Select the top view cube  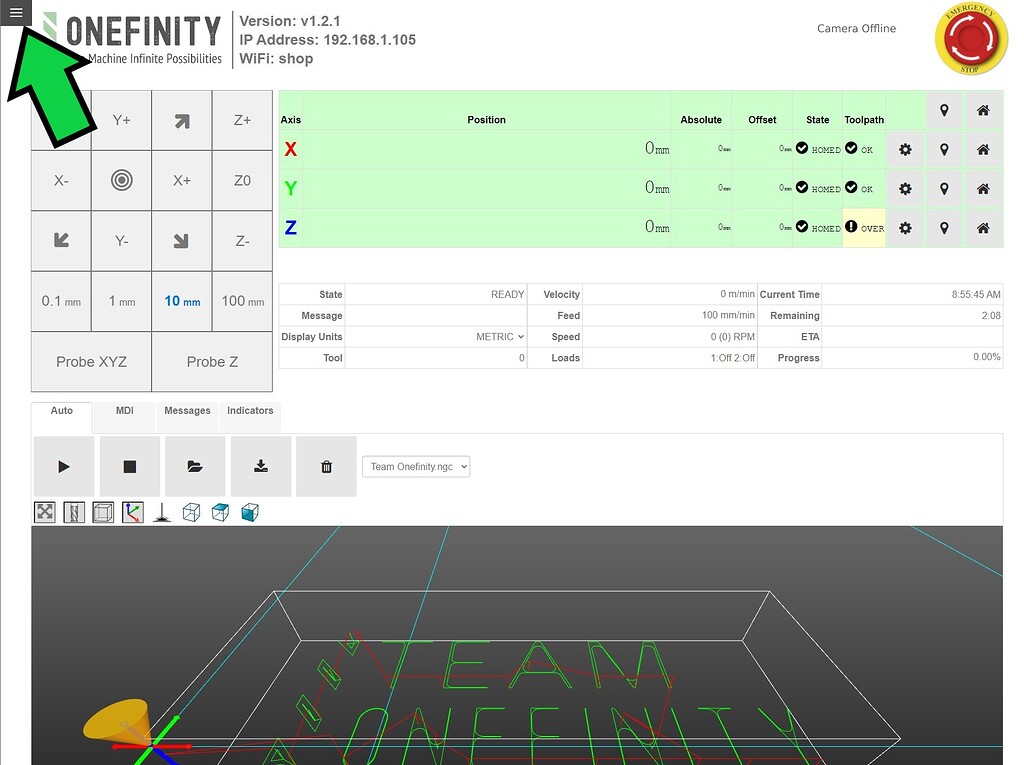point(221,512)
